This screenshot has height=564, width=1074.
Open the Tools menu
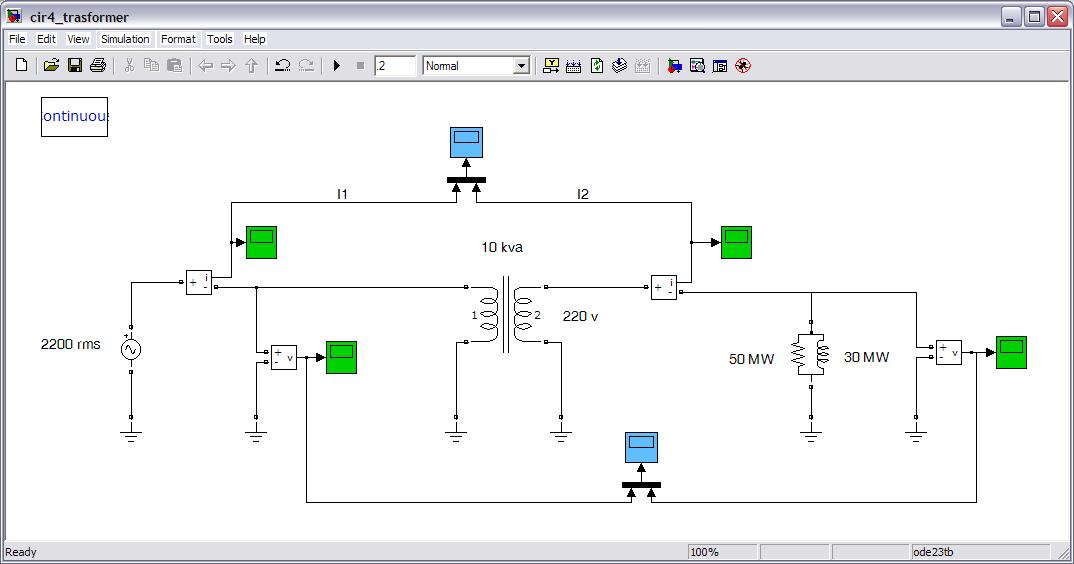(219, 39)
